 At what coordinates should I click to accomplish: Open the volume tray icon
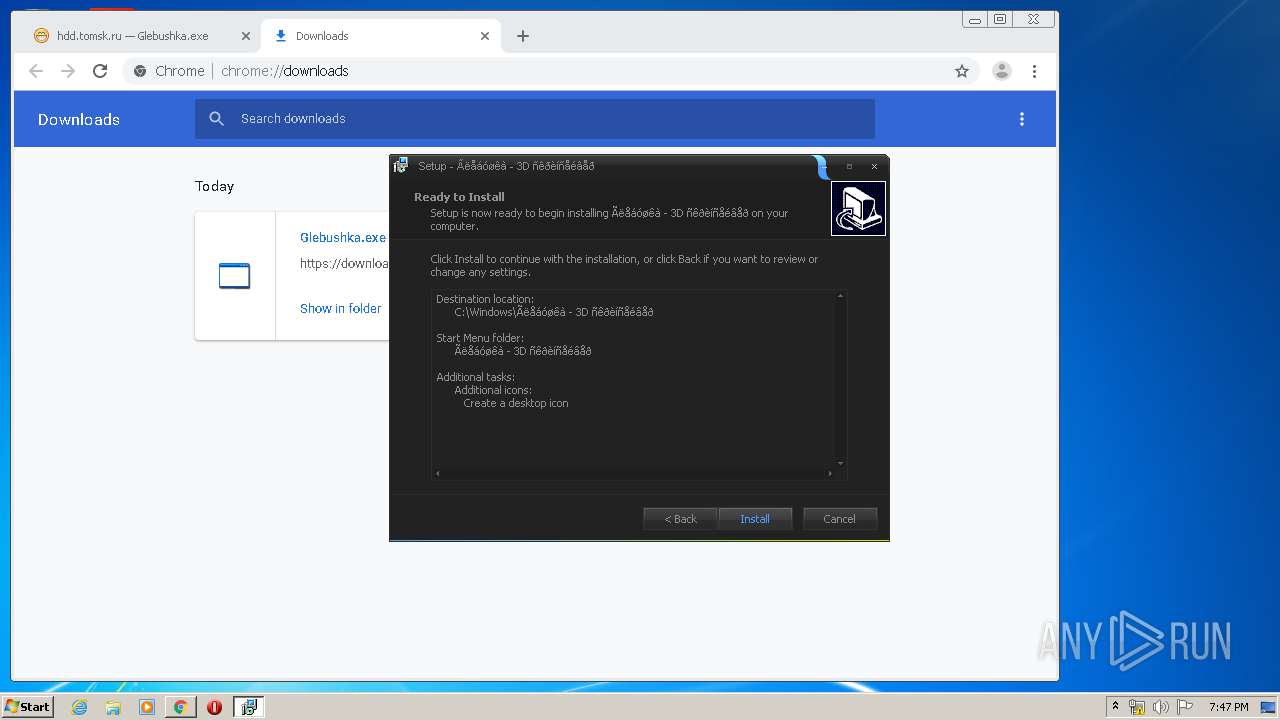[x=1160, y=707]
